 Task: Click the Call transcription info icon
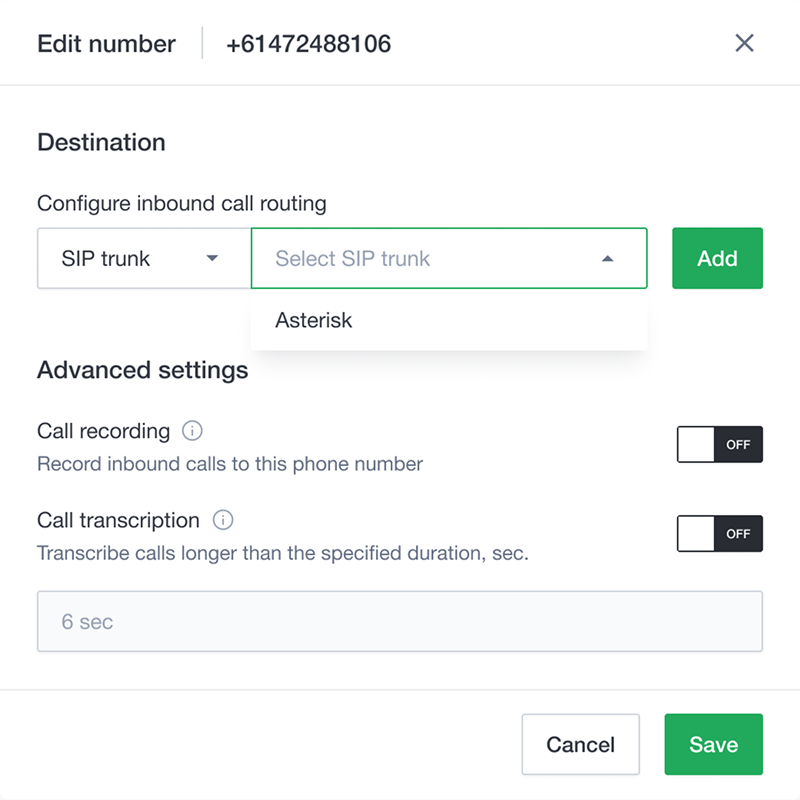click(x=222, y=520)
